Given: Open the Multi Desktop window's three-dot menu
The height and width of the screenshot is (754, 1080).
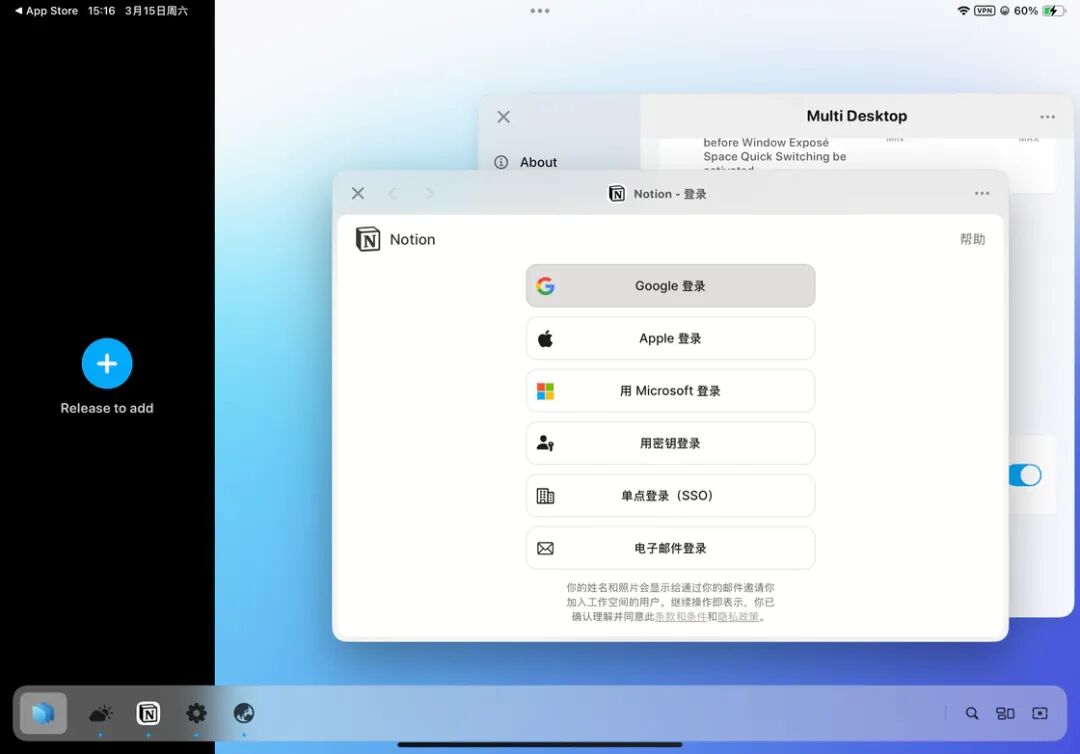Looking at the screenshot, I should click(x=1048, y=117).
